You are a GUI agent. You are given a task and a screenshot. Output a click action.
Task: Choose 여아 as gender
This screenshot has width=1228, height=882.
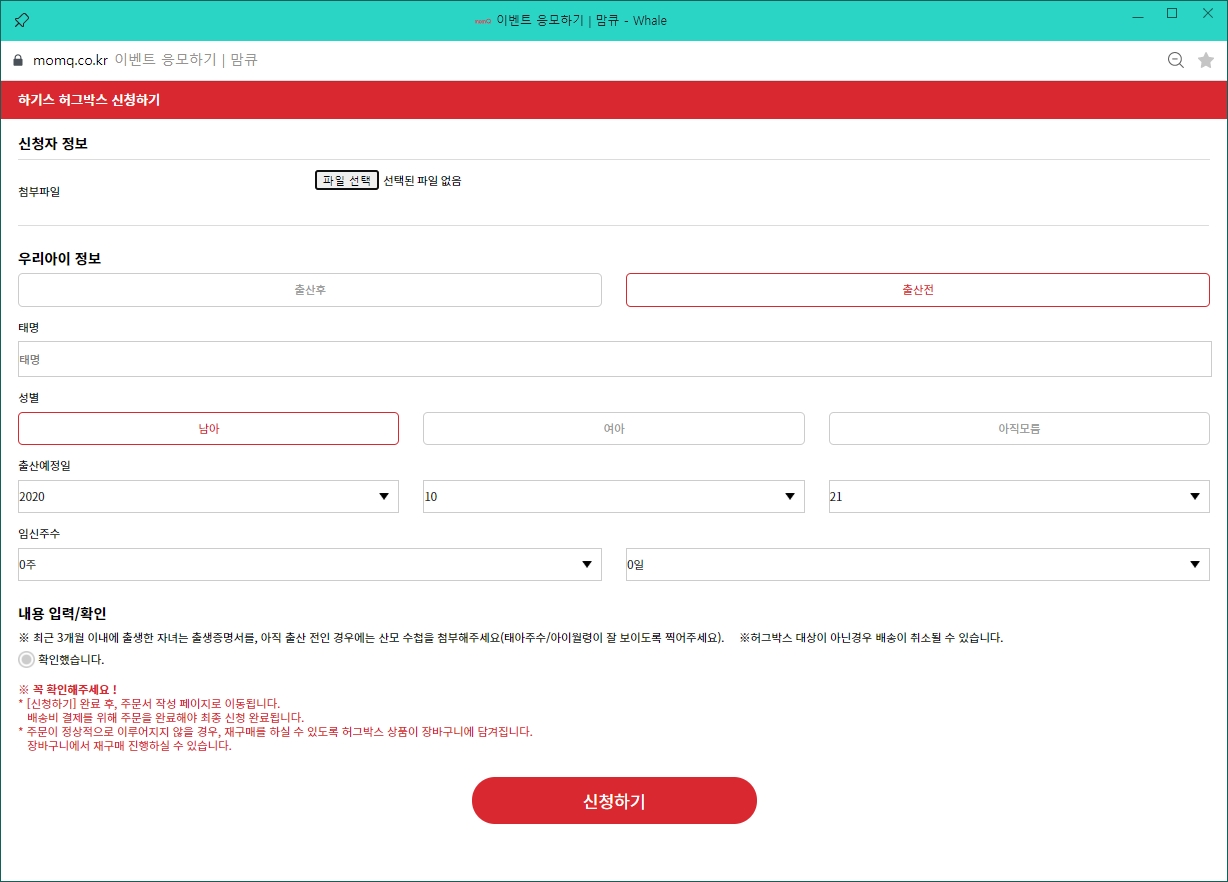click(614, 428)
